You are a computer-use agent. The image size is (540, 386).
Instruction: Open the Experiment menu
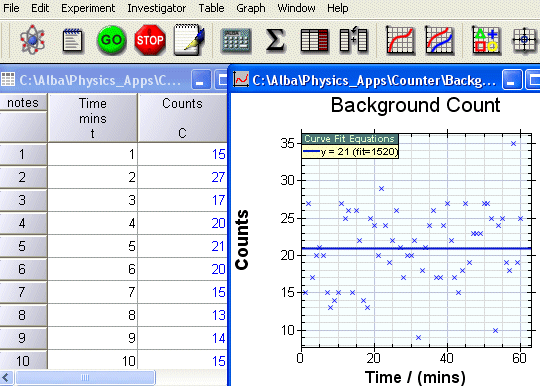pos(88,8)
